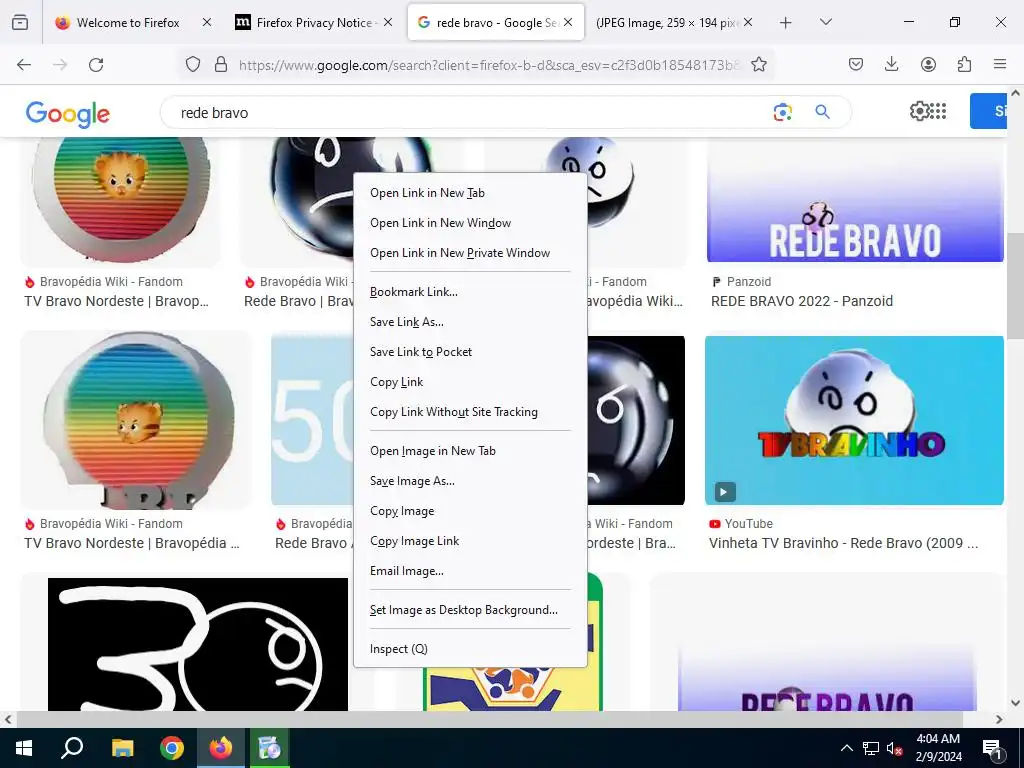Click the network tray icon
1024x768 pixels.
[871, 748]
